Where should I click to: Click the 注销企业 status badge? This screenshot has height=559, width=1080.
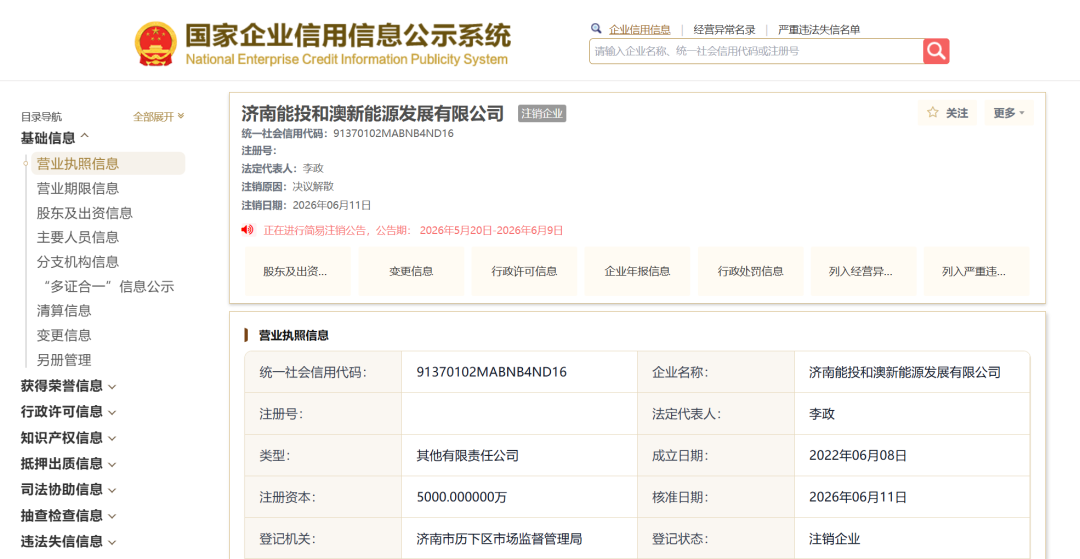click(542, 114)
